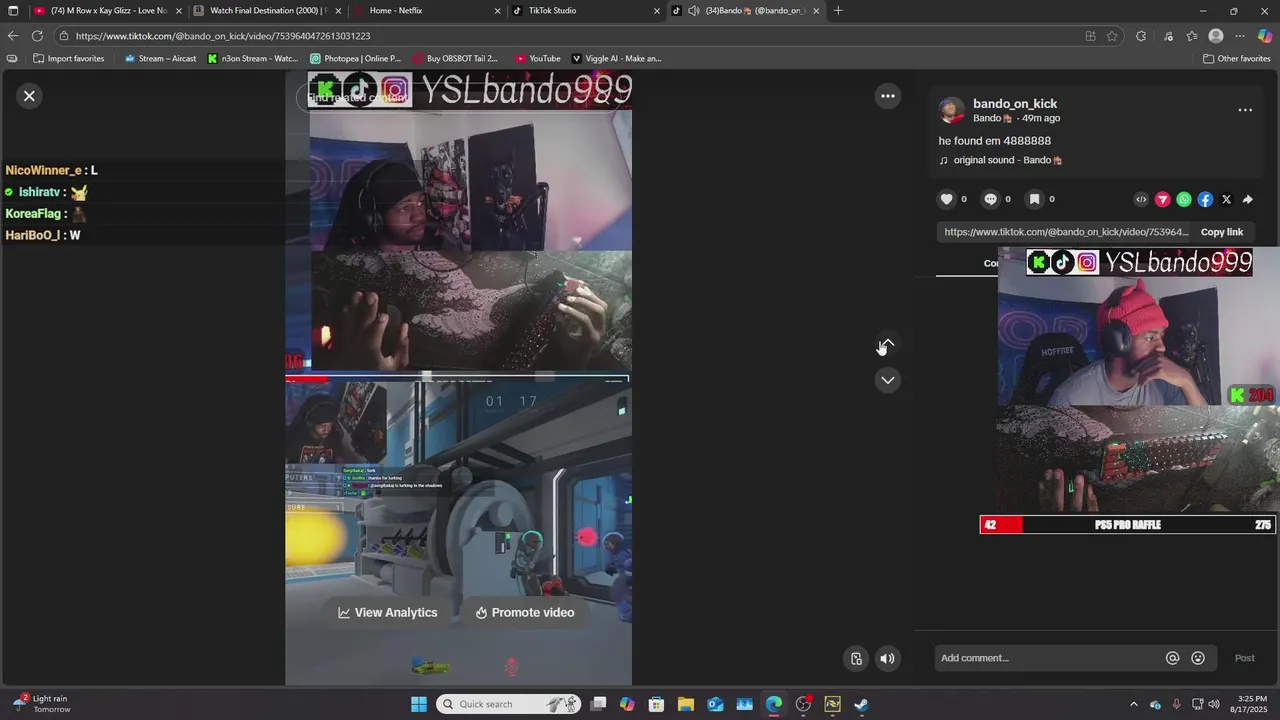Open Steam from the taskbar

click(x=862, y=704)
